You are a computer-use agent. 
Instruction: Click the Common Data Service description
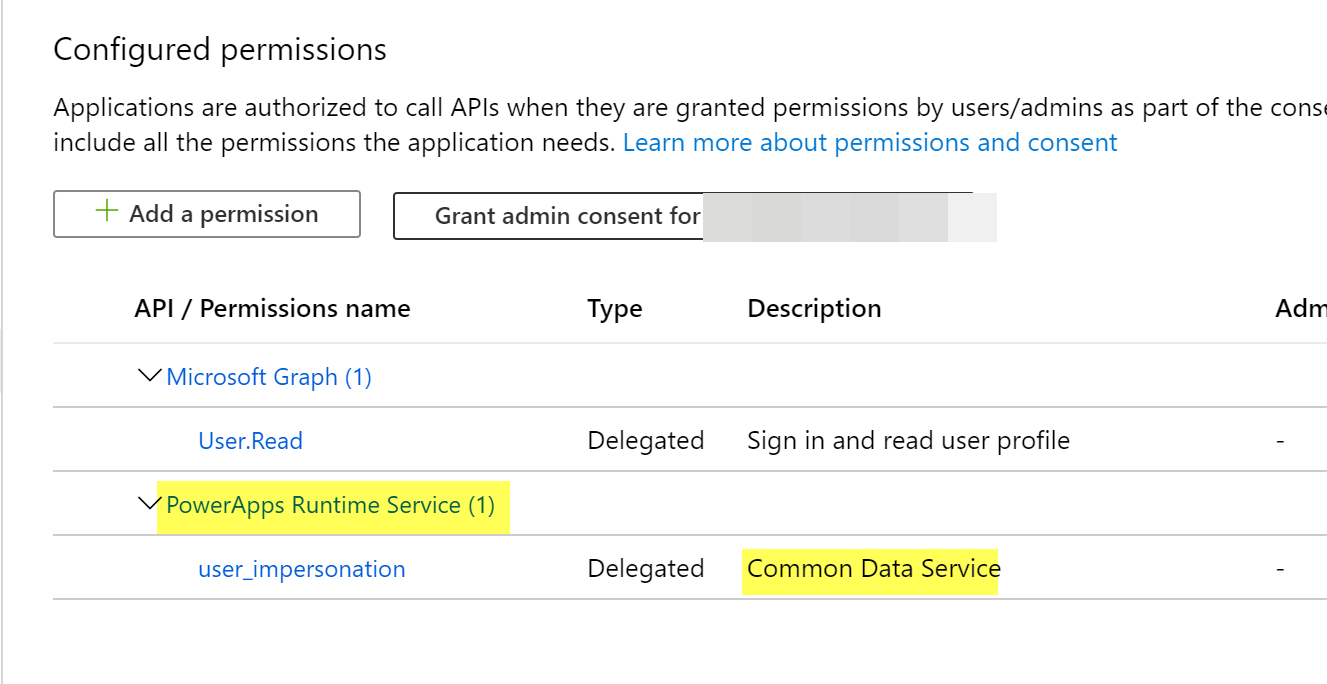click(874, 569)
